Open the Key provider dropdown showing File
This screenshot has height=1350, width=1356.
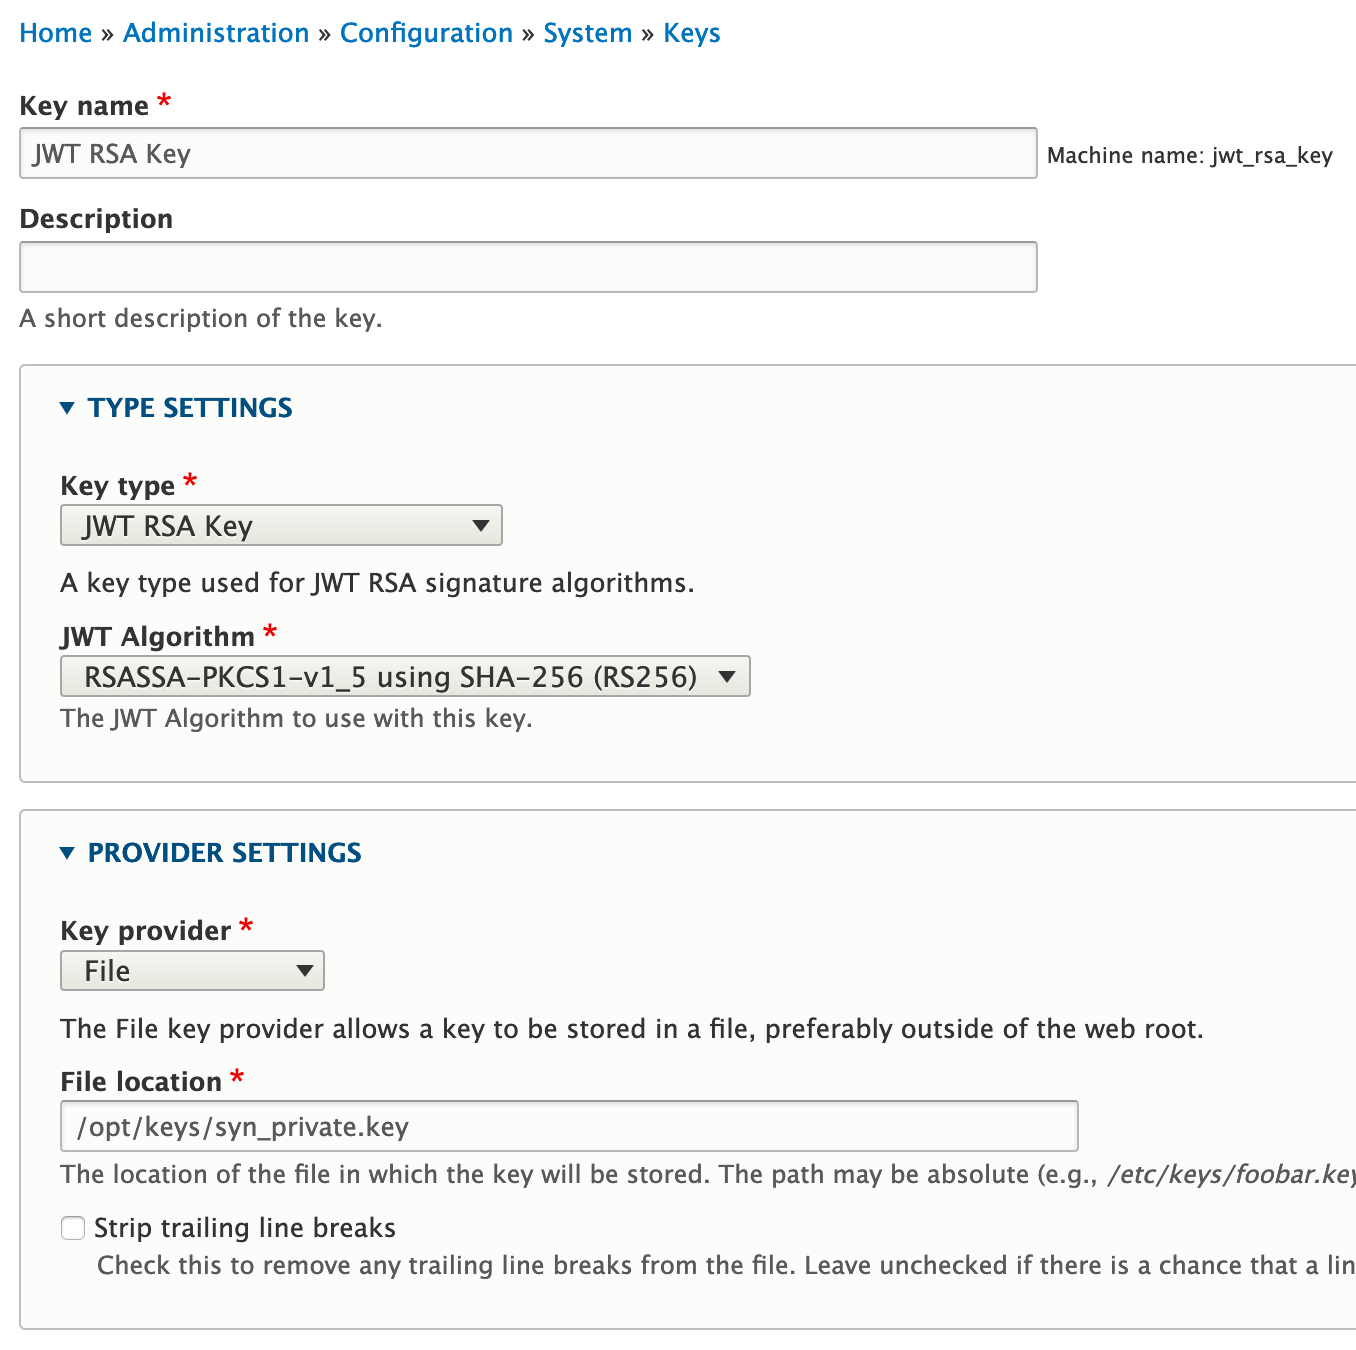coord(190,970)
